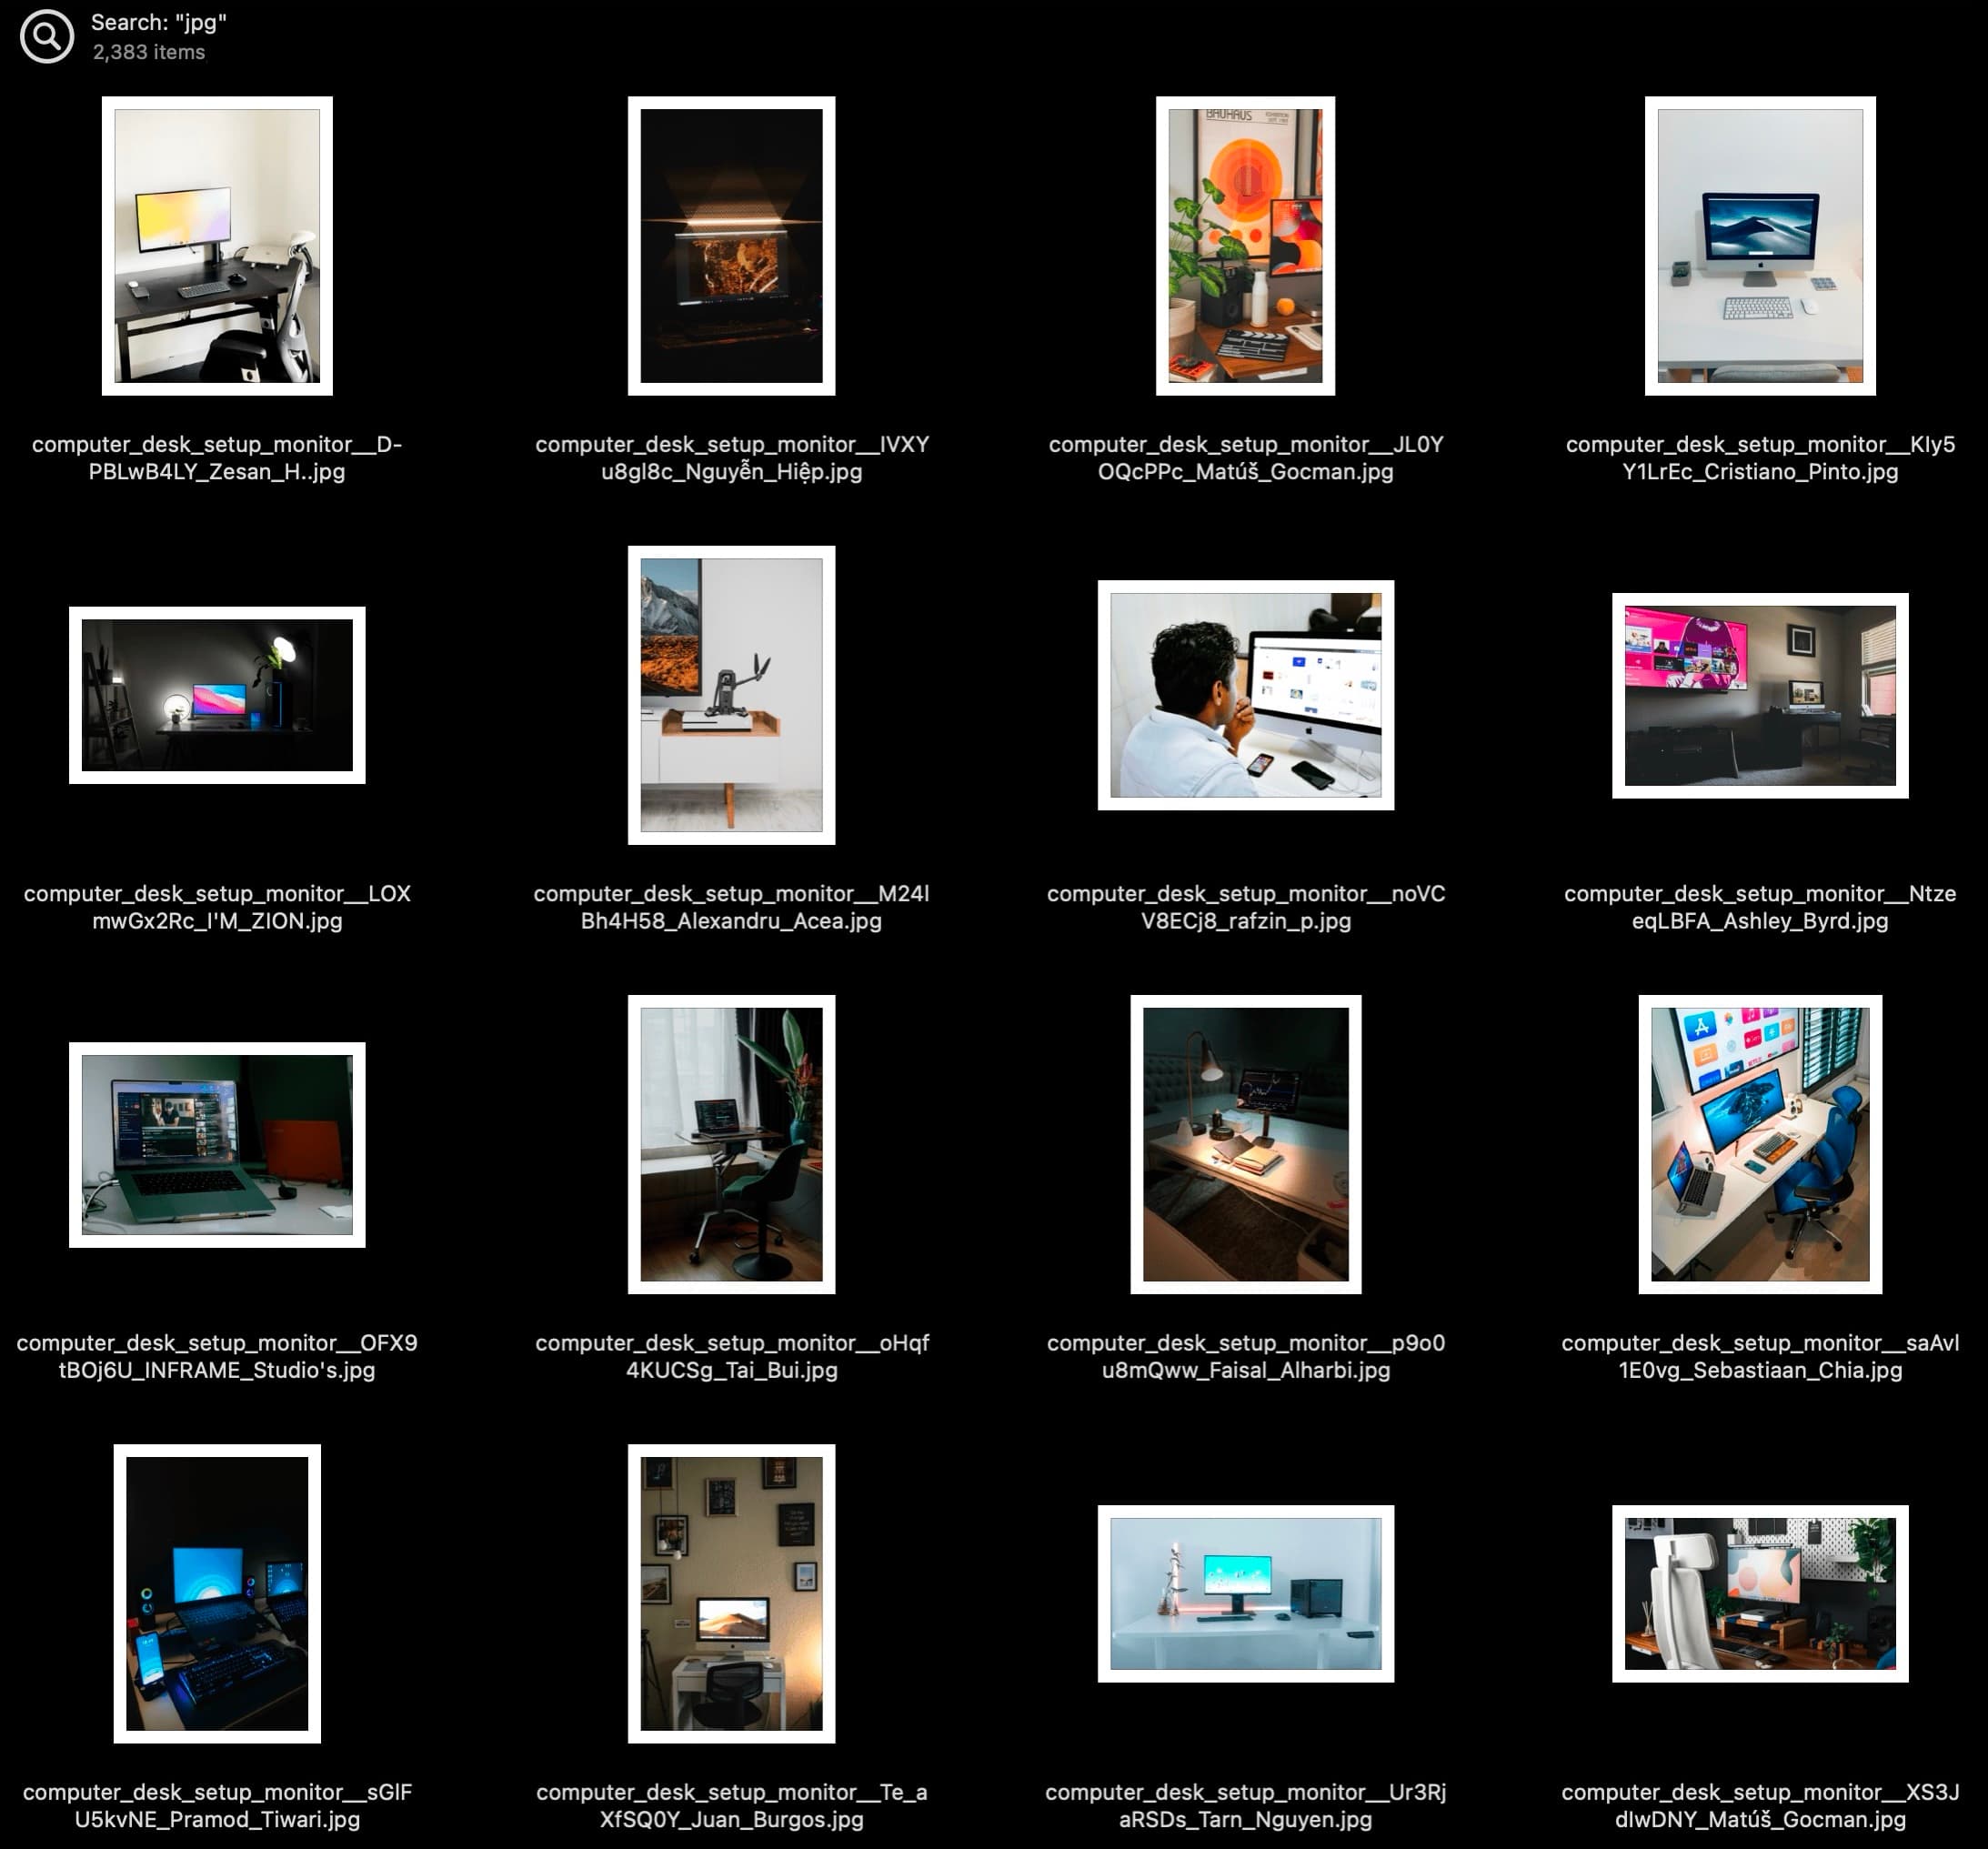This screenshot has height=1849, width=1988.
Task: Select the Matúš_Gocman Bauhaus poster image
Action: click(x=1244, y=243)
